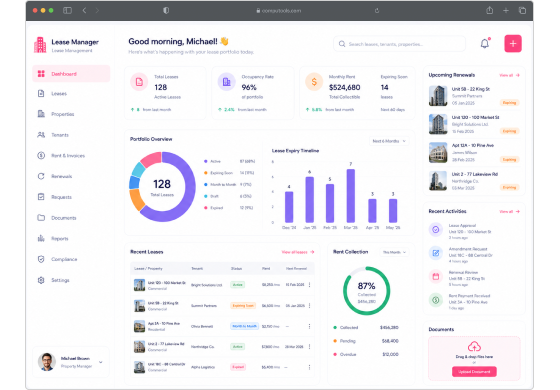Click the pink plus add button
560x390 pixels.
click(x=513, y=44)
